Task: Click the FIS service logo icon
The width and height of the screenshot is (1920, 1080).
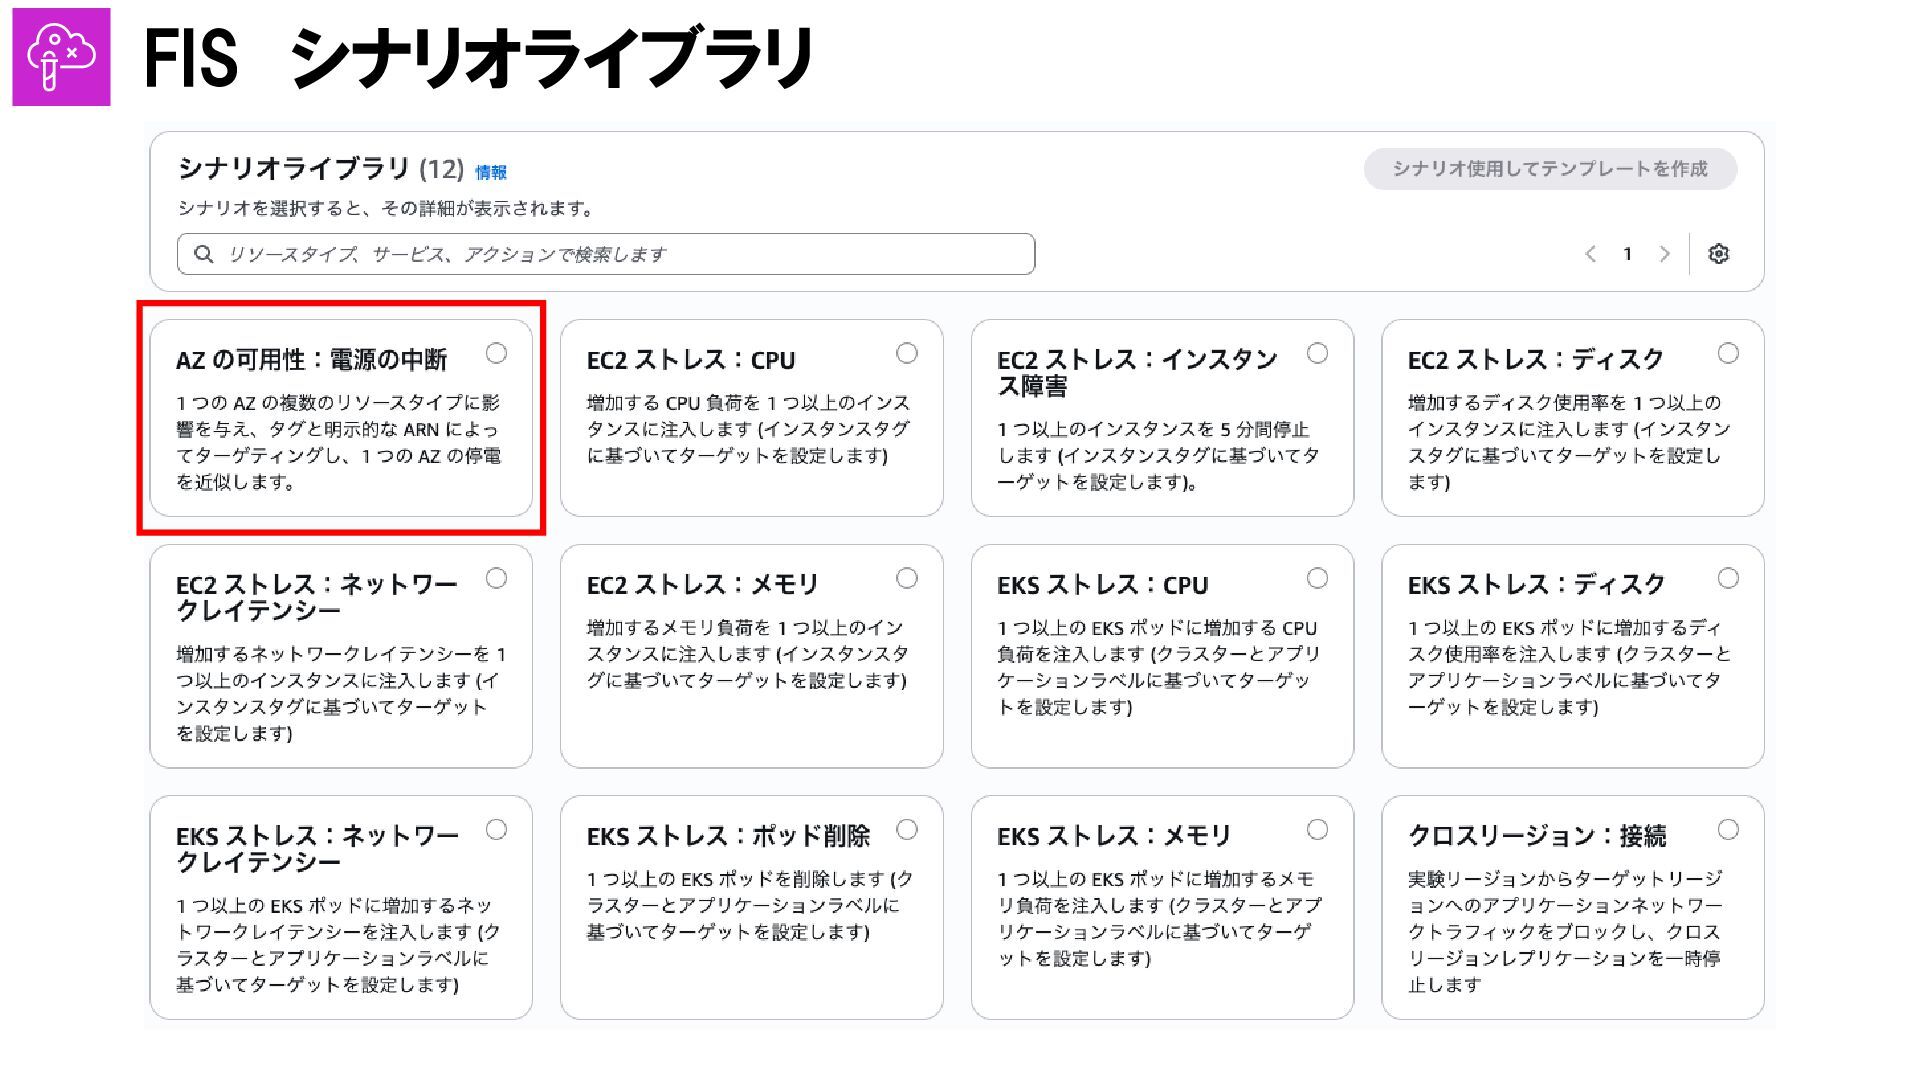Action: (61, 57)
